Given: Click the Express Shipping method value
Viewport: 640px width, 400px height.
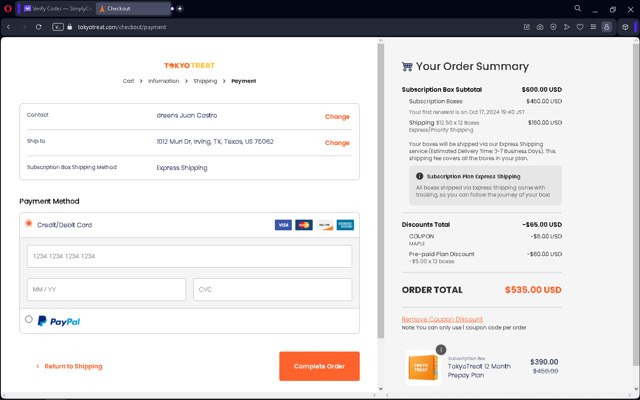Looking at the screenshot, I should (182, 168).
